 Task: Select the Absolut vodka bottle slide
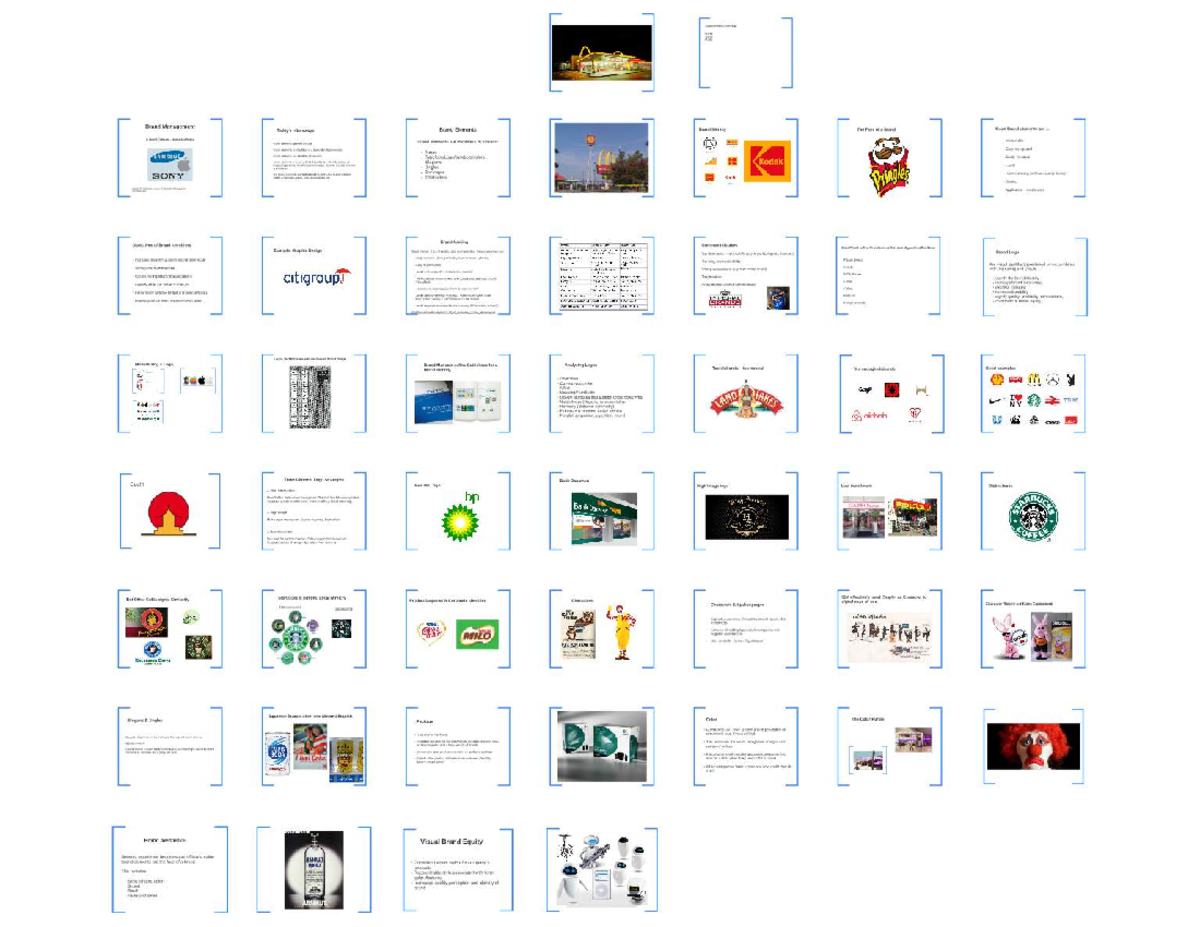click(x=313, y=869)
